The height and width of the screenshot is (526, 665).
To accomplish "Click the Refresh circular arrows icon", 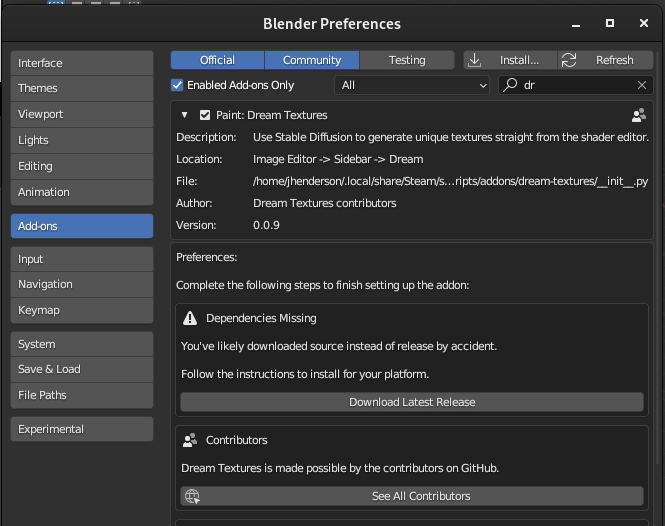I will [x=569, y=60].
